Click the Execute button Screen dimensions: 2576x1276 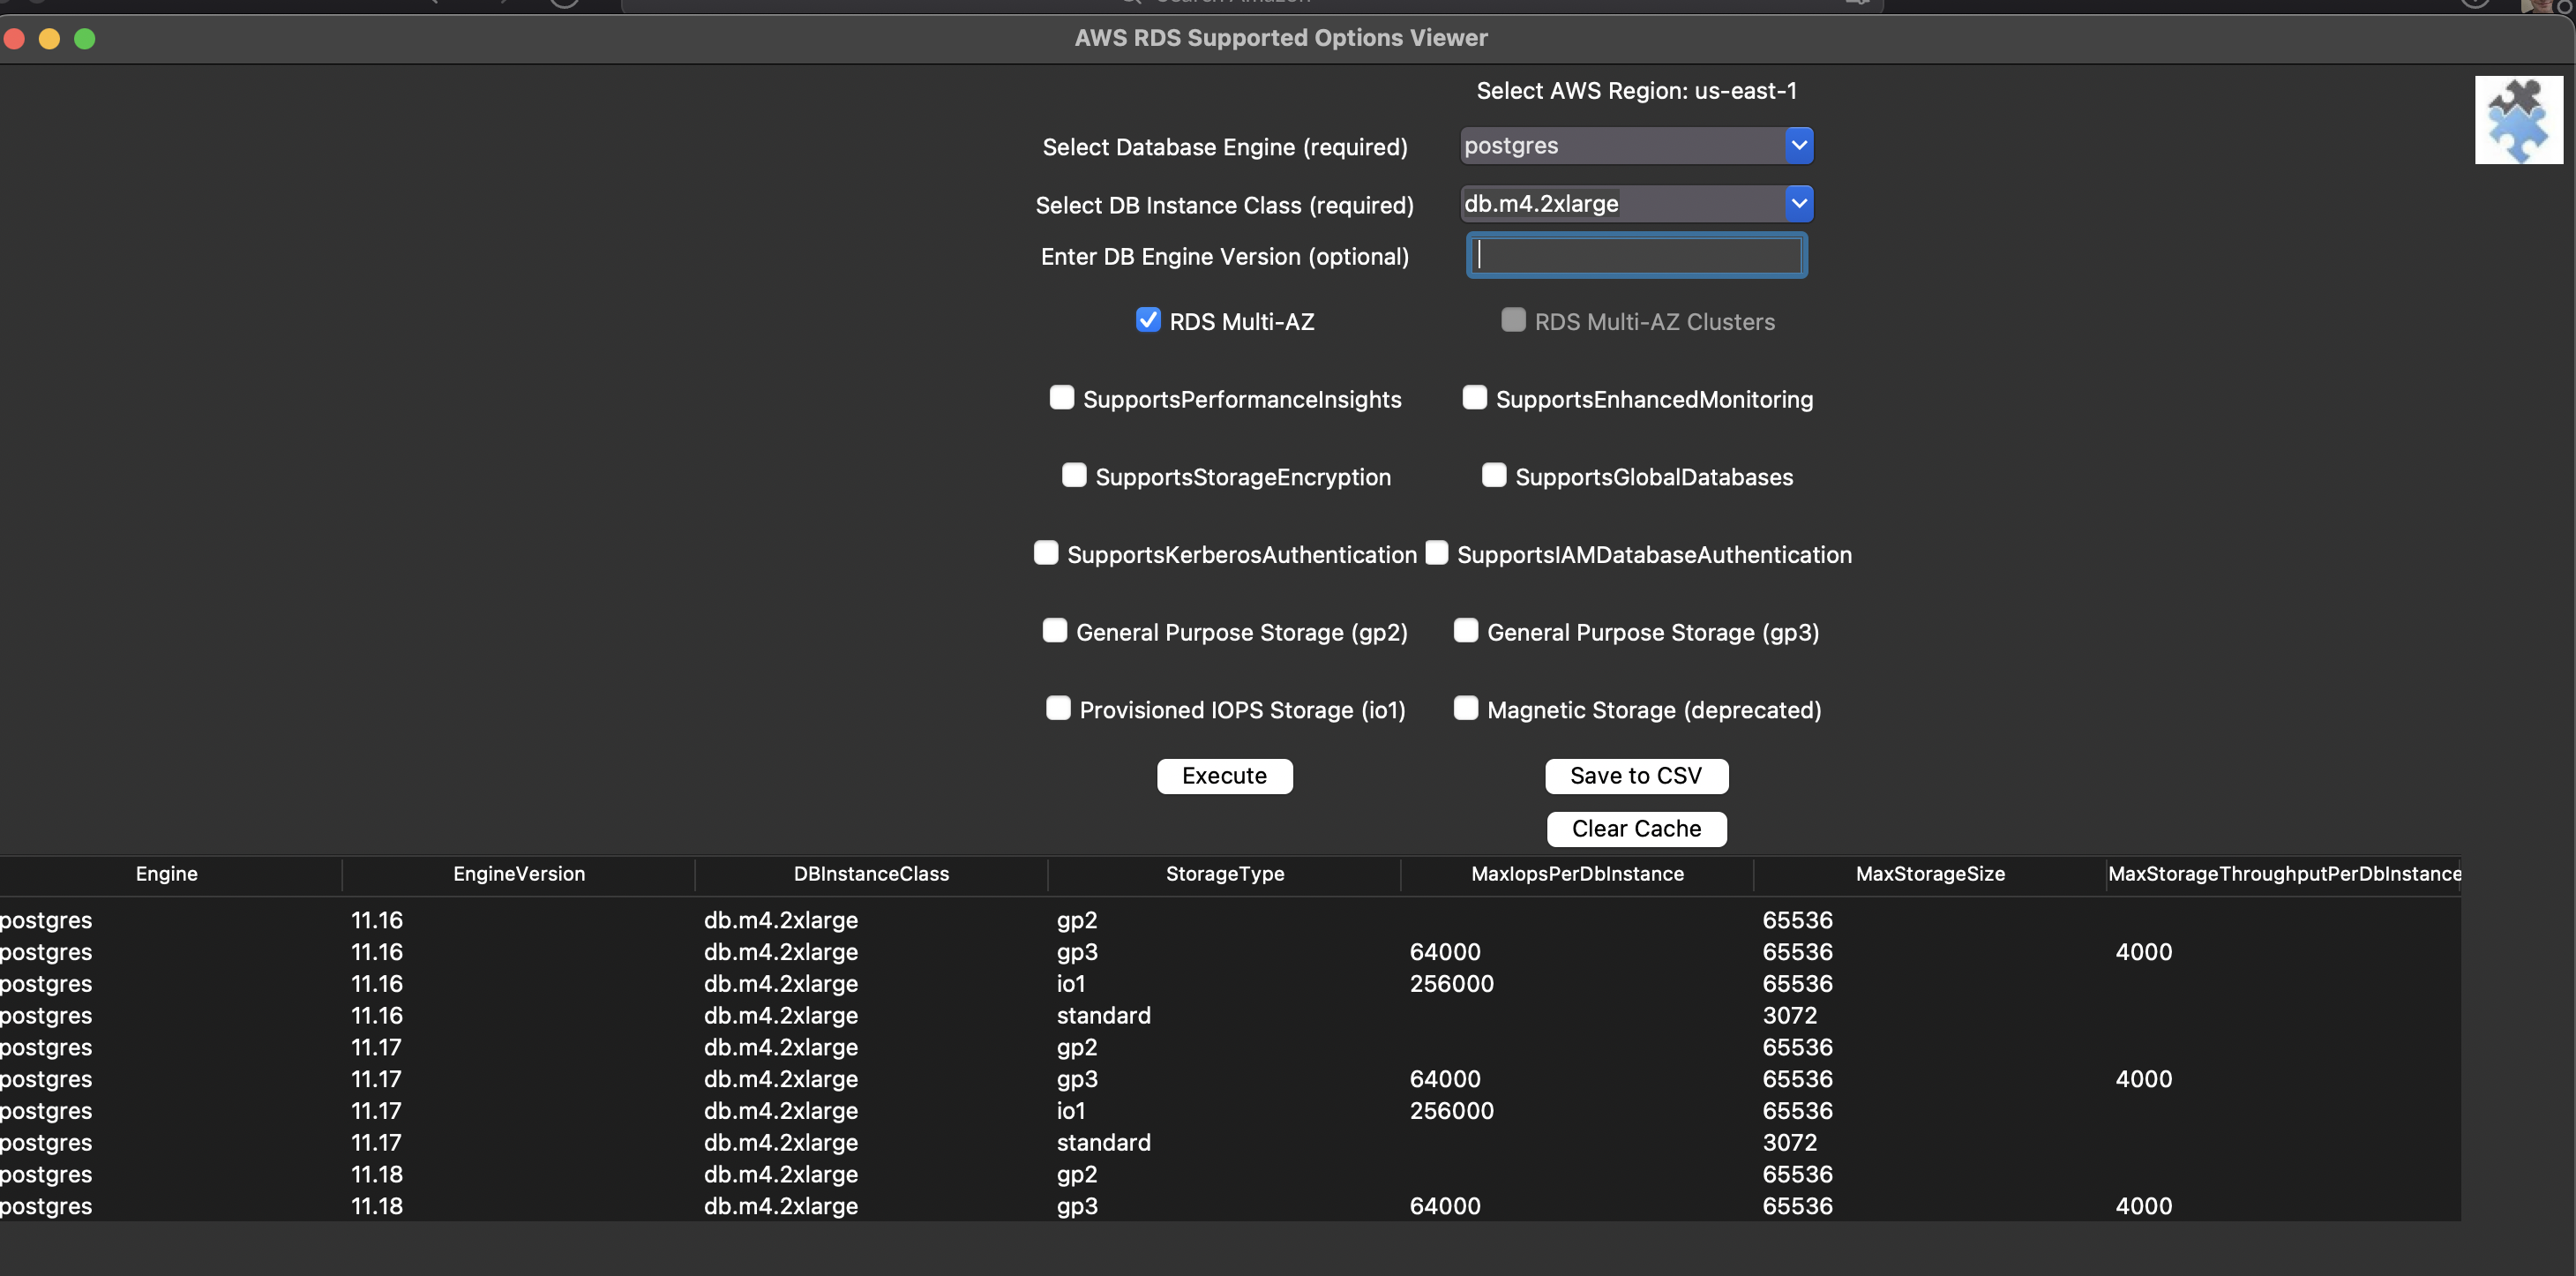click(x=1224, y=775)
